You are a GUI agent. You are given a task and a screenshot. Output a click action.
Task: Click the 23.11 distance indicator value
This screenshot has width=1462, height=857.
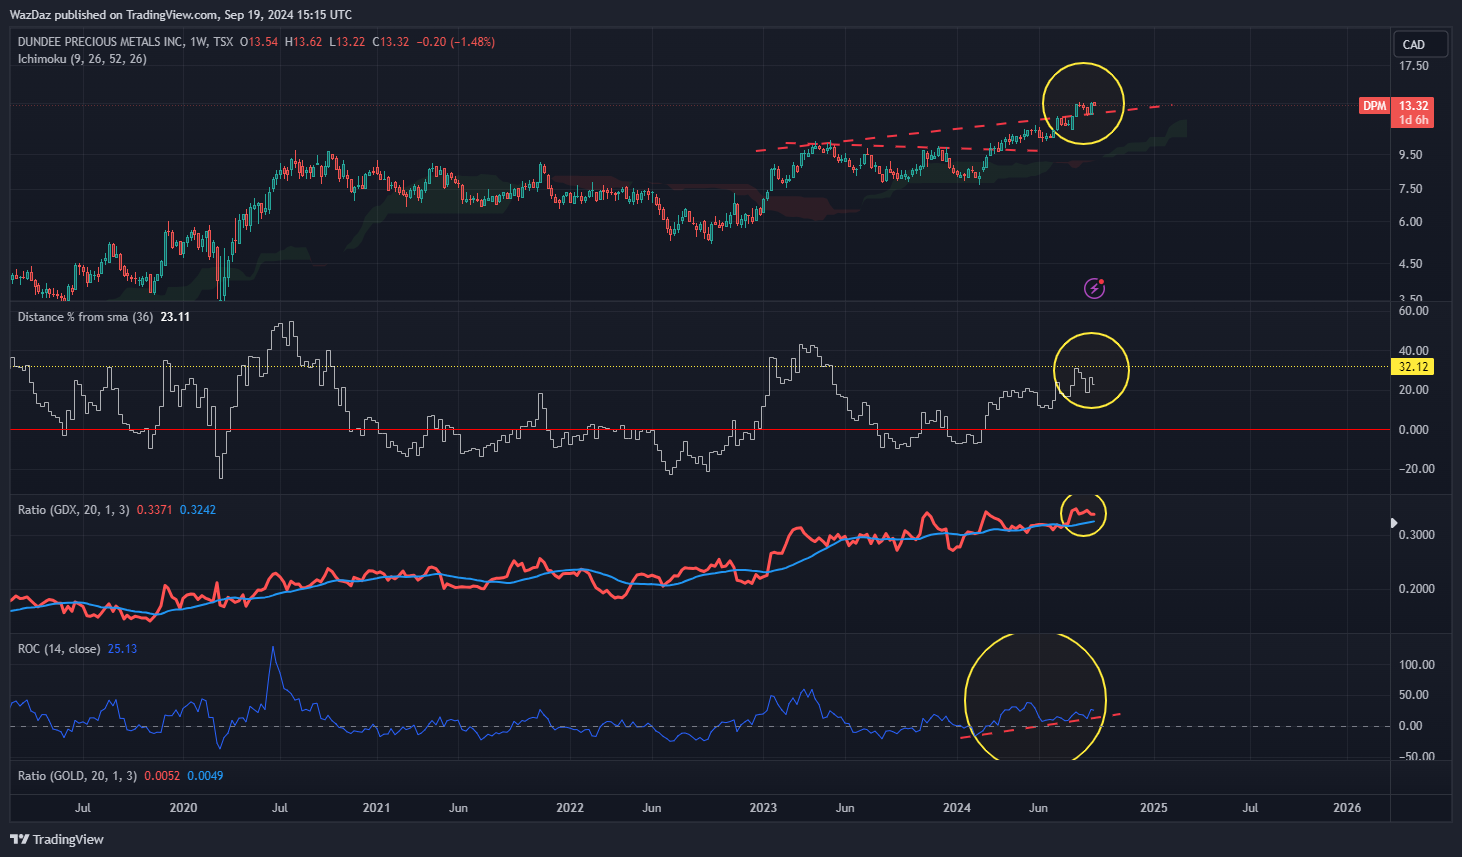(175, 317)
